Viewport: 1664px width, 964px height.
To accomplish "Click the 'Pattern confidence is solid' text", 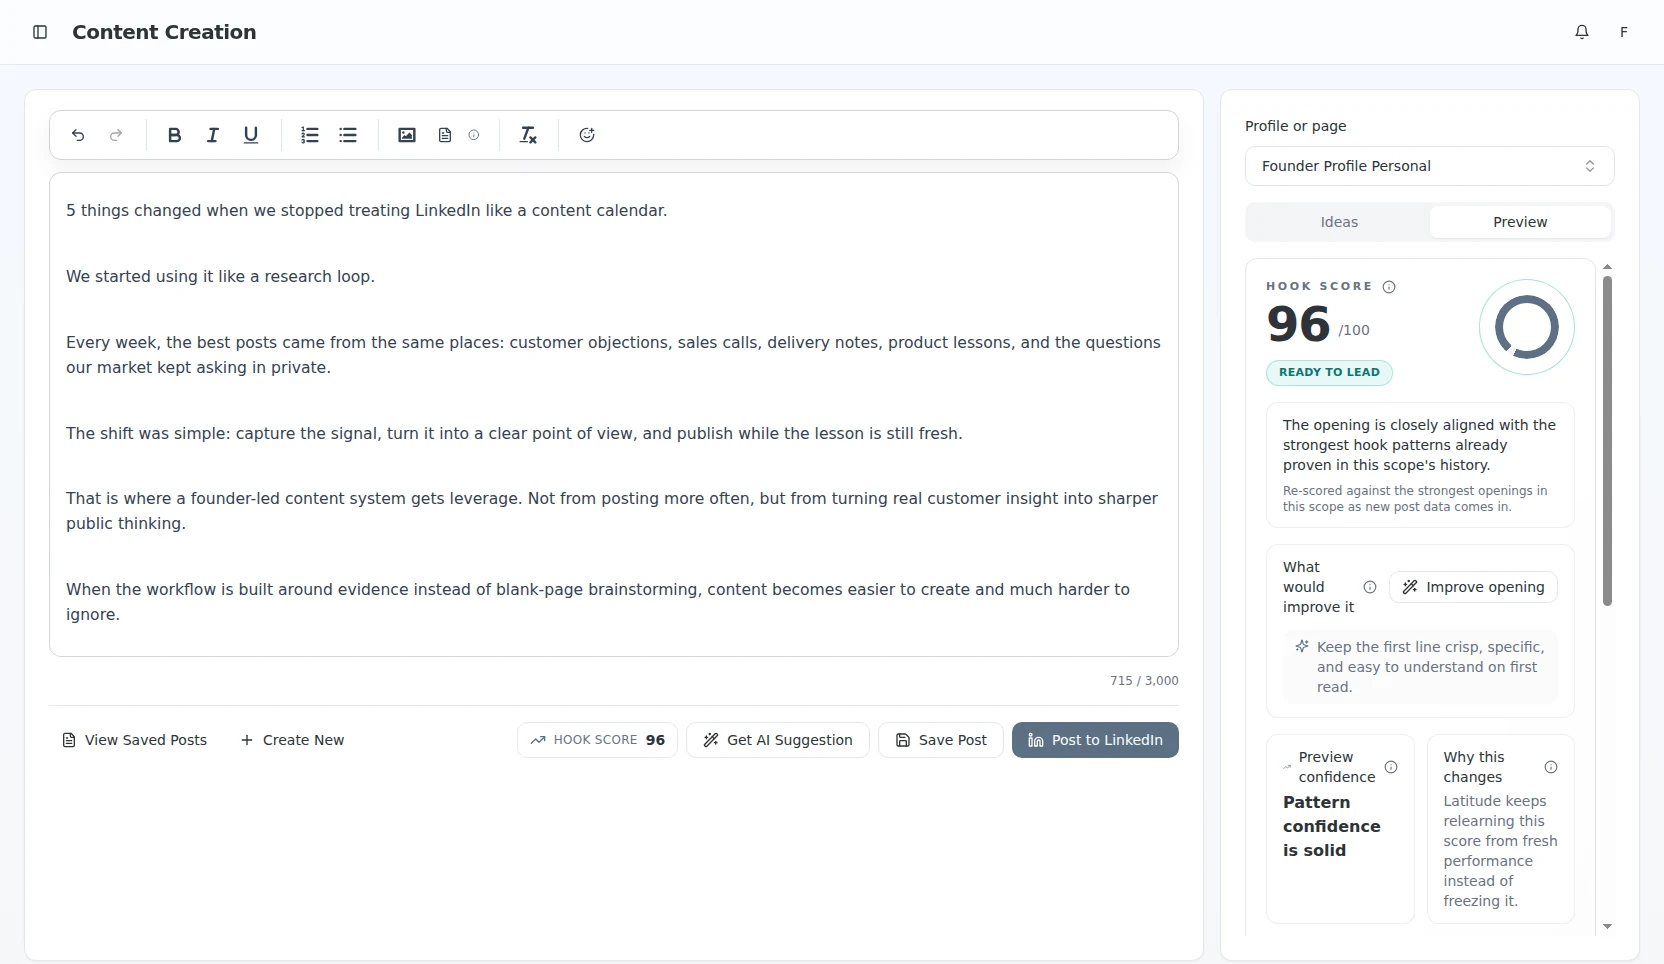I will [x=1331, y=826].
